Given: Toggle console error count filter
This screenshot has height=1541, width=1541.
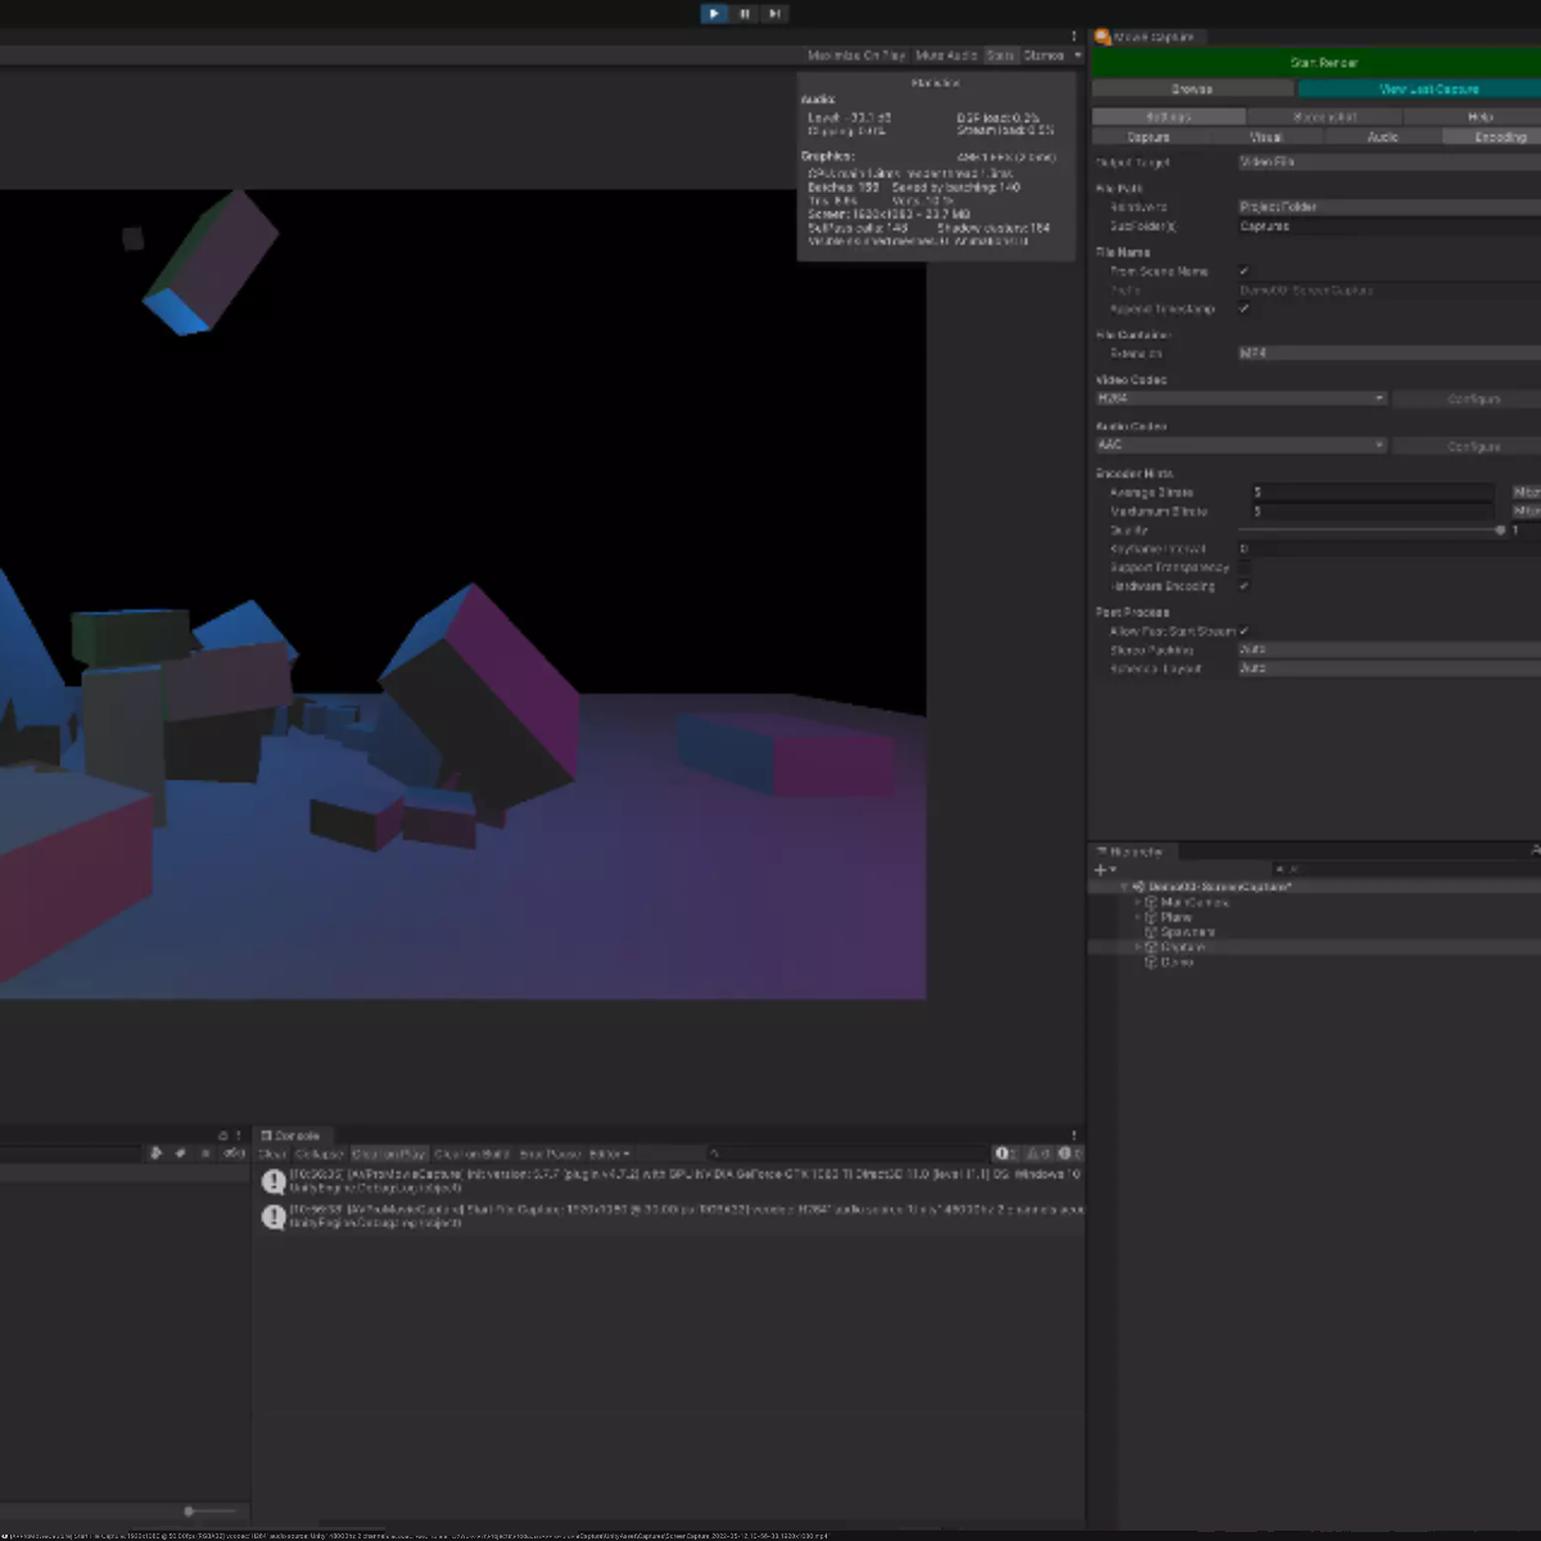Looking at the screenshot, I should [x=1069, y=1154].
